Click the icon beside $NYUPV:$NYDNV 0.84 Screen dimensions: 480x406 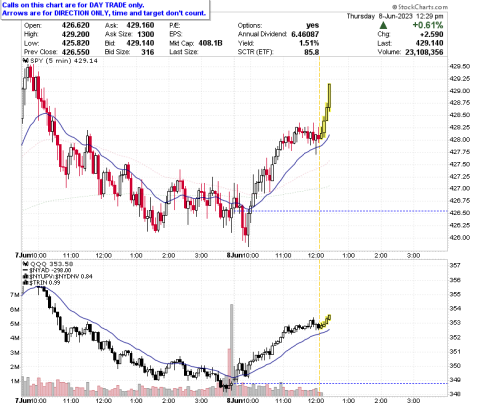(25, 277)
